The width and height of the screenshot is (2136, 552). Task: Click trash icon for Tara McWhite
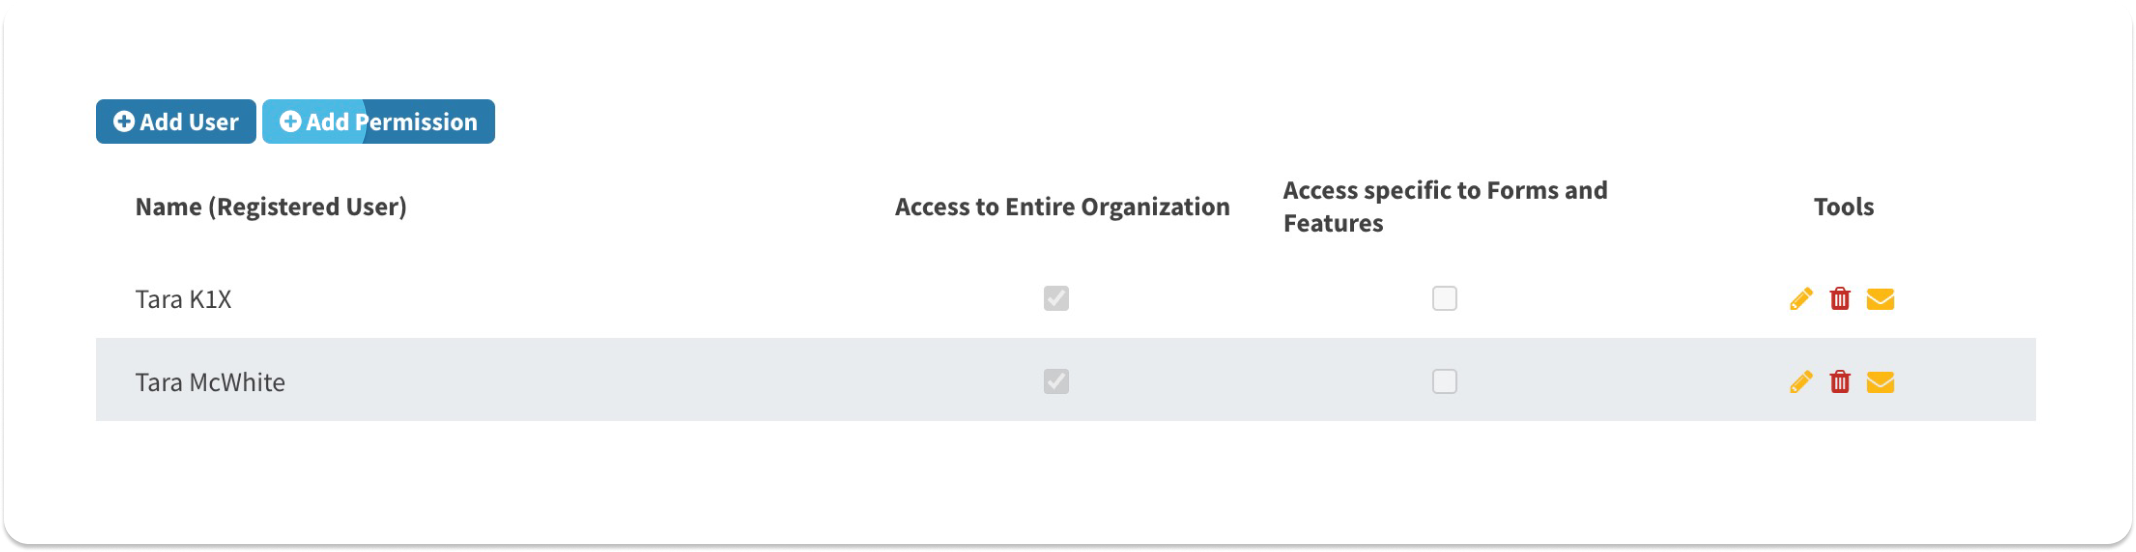[x=1840, y=382]
